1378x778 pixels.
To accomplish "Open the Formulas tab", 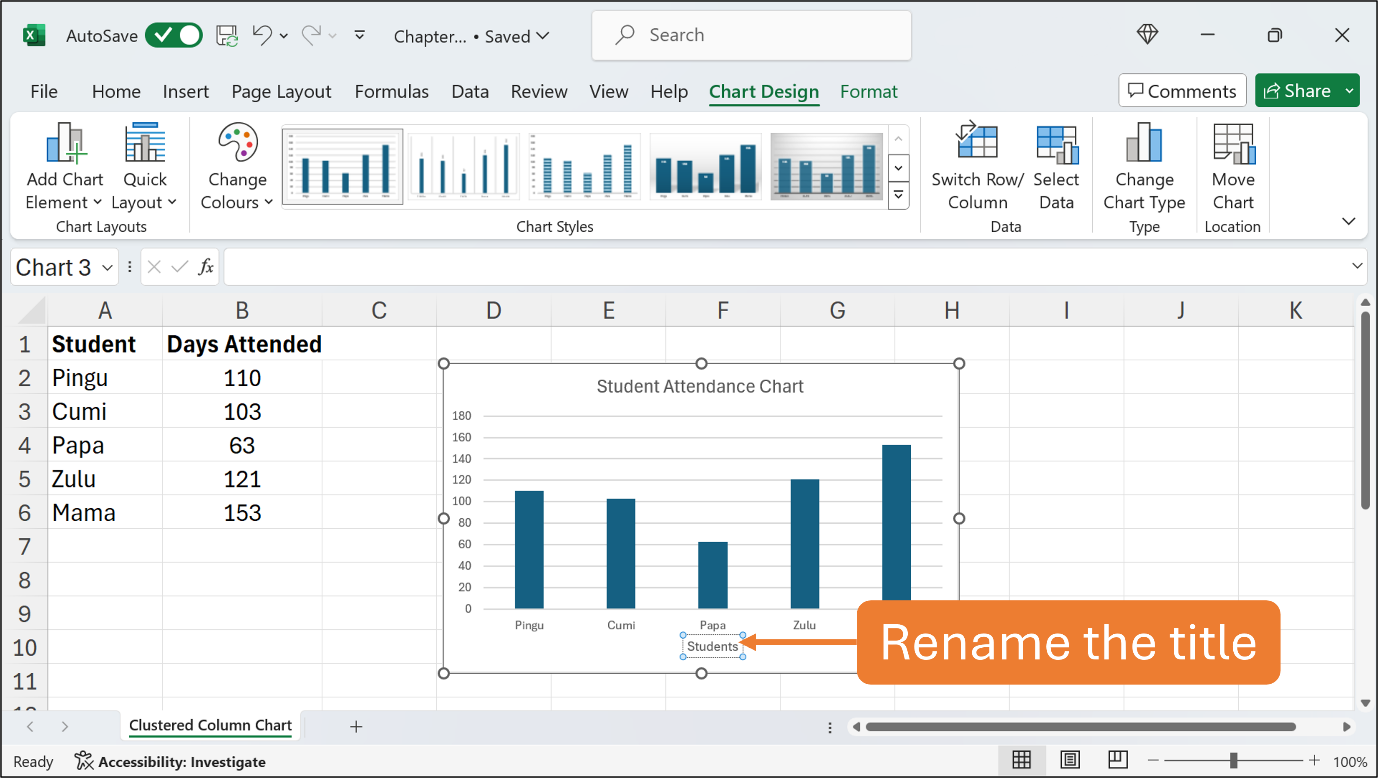I will click(392, 92).
